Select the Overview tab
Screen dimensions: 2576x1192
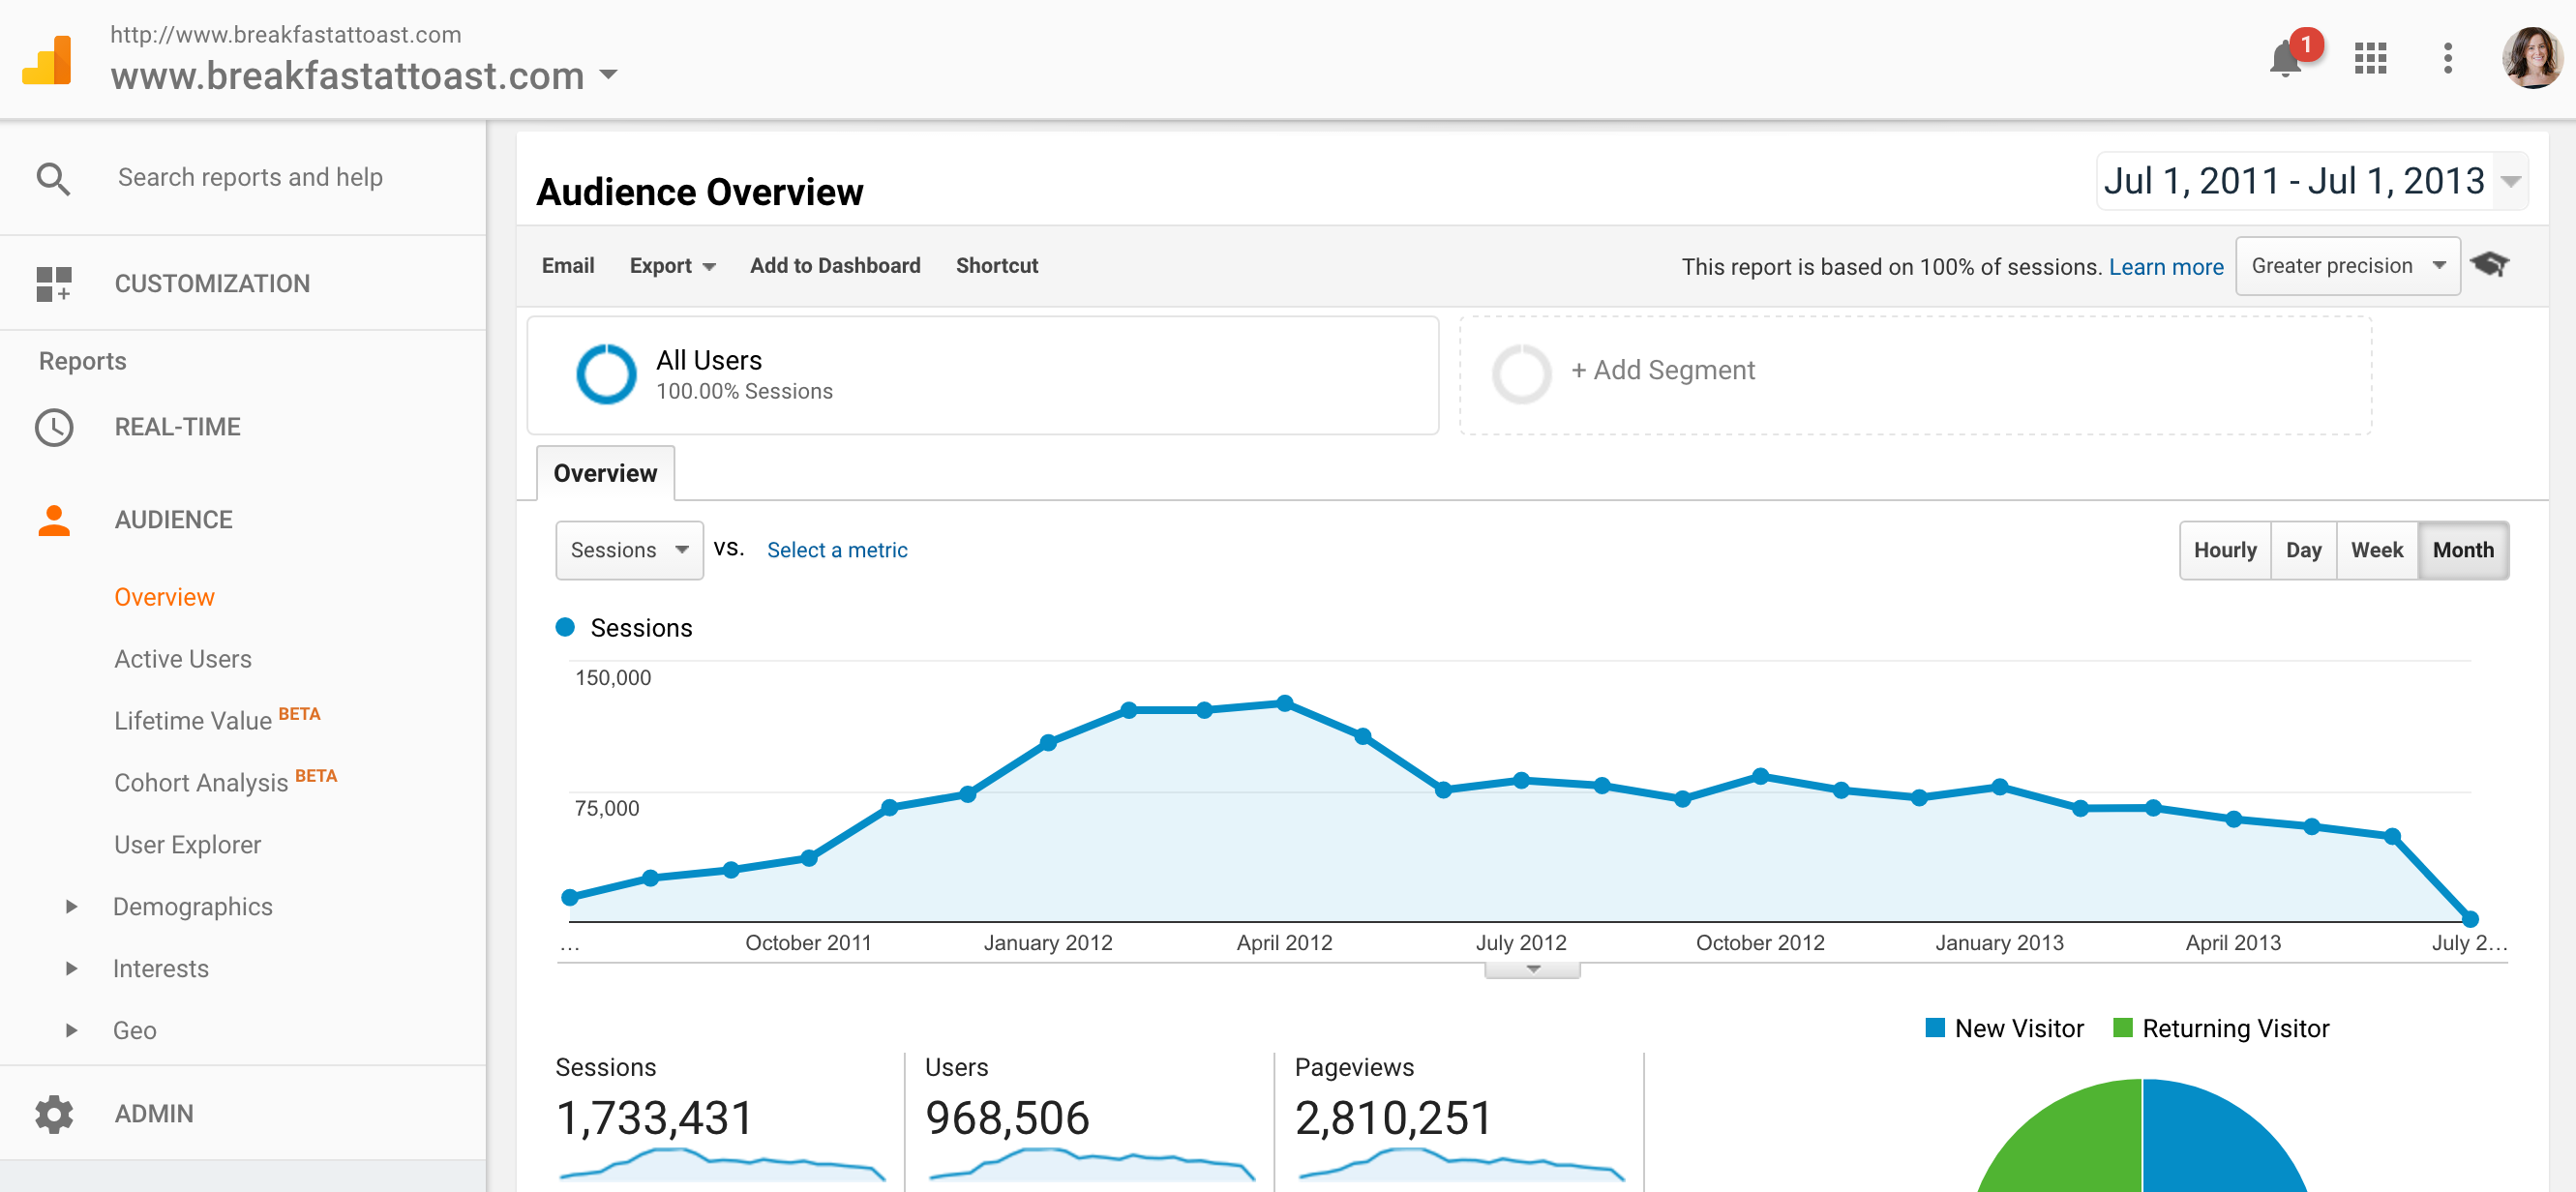[605, 473]
